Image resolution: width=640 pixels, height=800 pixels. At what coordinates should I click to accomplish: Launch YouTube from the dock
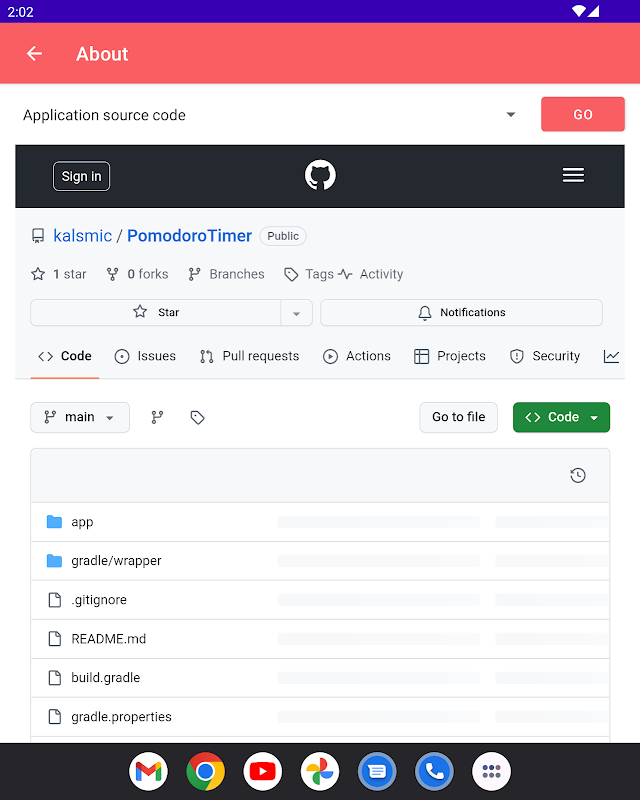(x=262, y=771)
